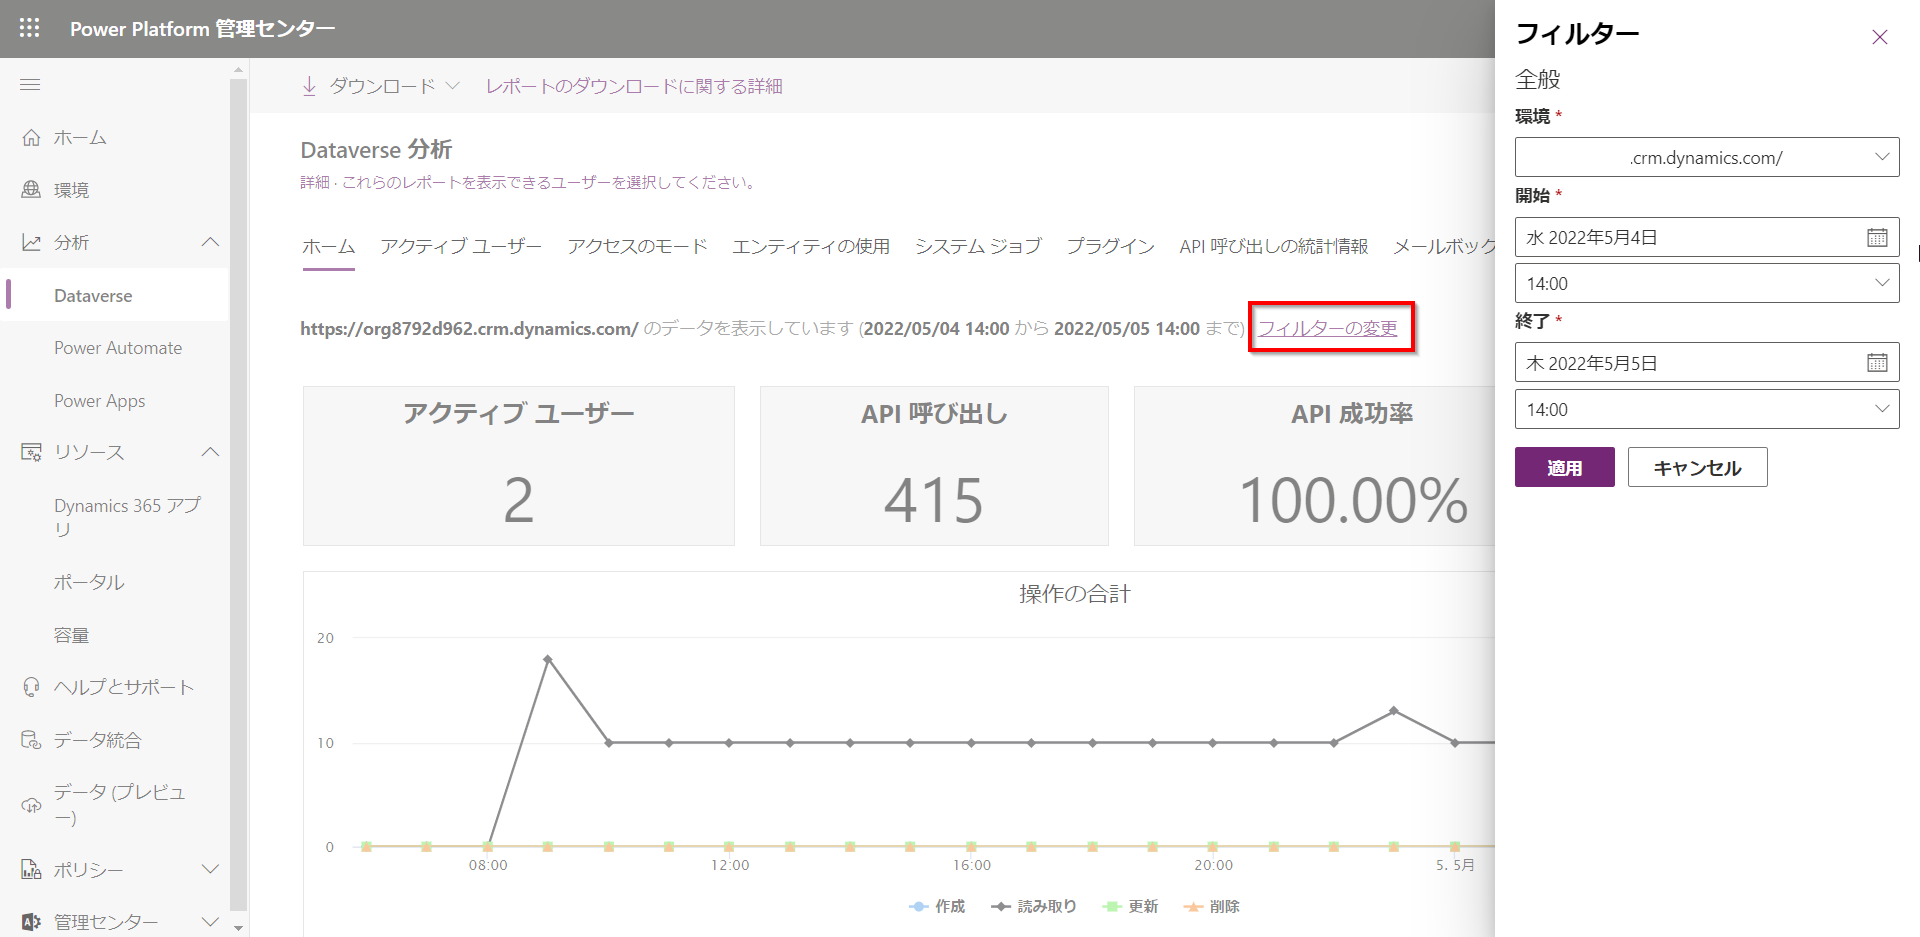The height and width of the screenshot is (937, 1920).
Task: Click the start date input field
Action: (x=1707, y=237)
